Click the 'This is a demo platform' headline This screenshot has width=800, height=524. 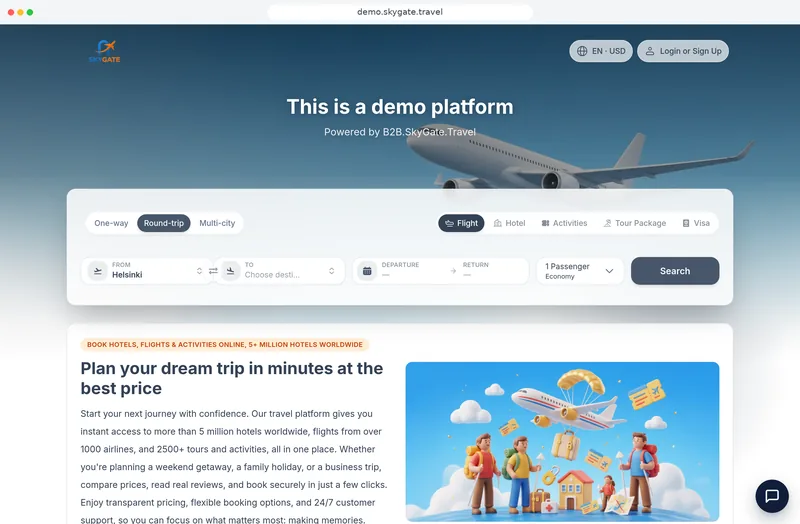(400, 107)
